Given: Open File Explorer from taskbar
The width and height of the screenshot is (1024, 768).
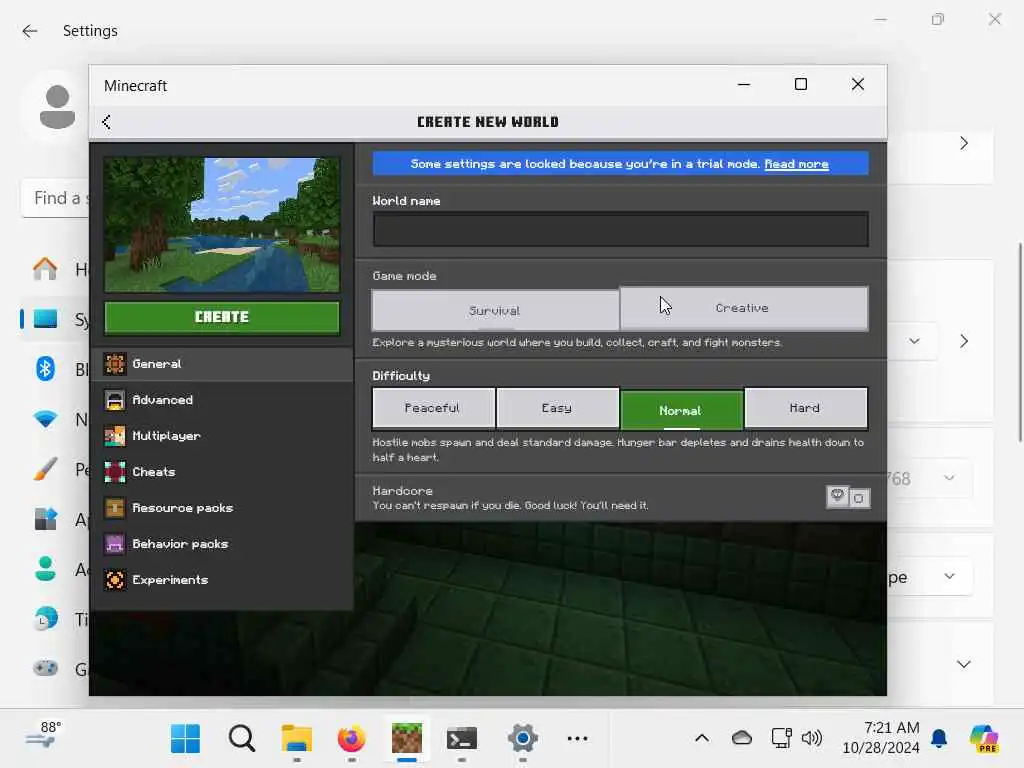Looking at the screenshot, I should coord(296,739).
